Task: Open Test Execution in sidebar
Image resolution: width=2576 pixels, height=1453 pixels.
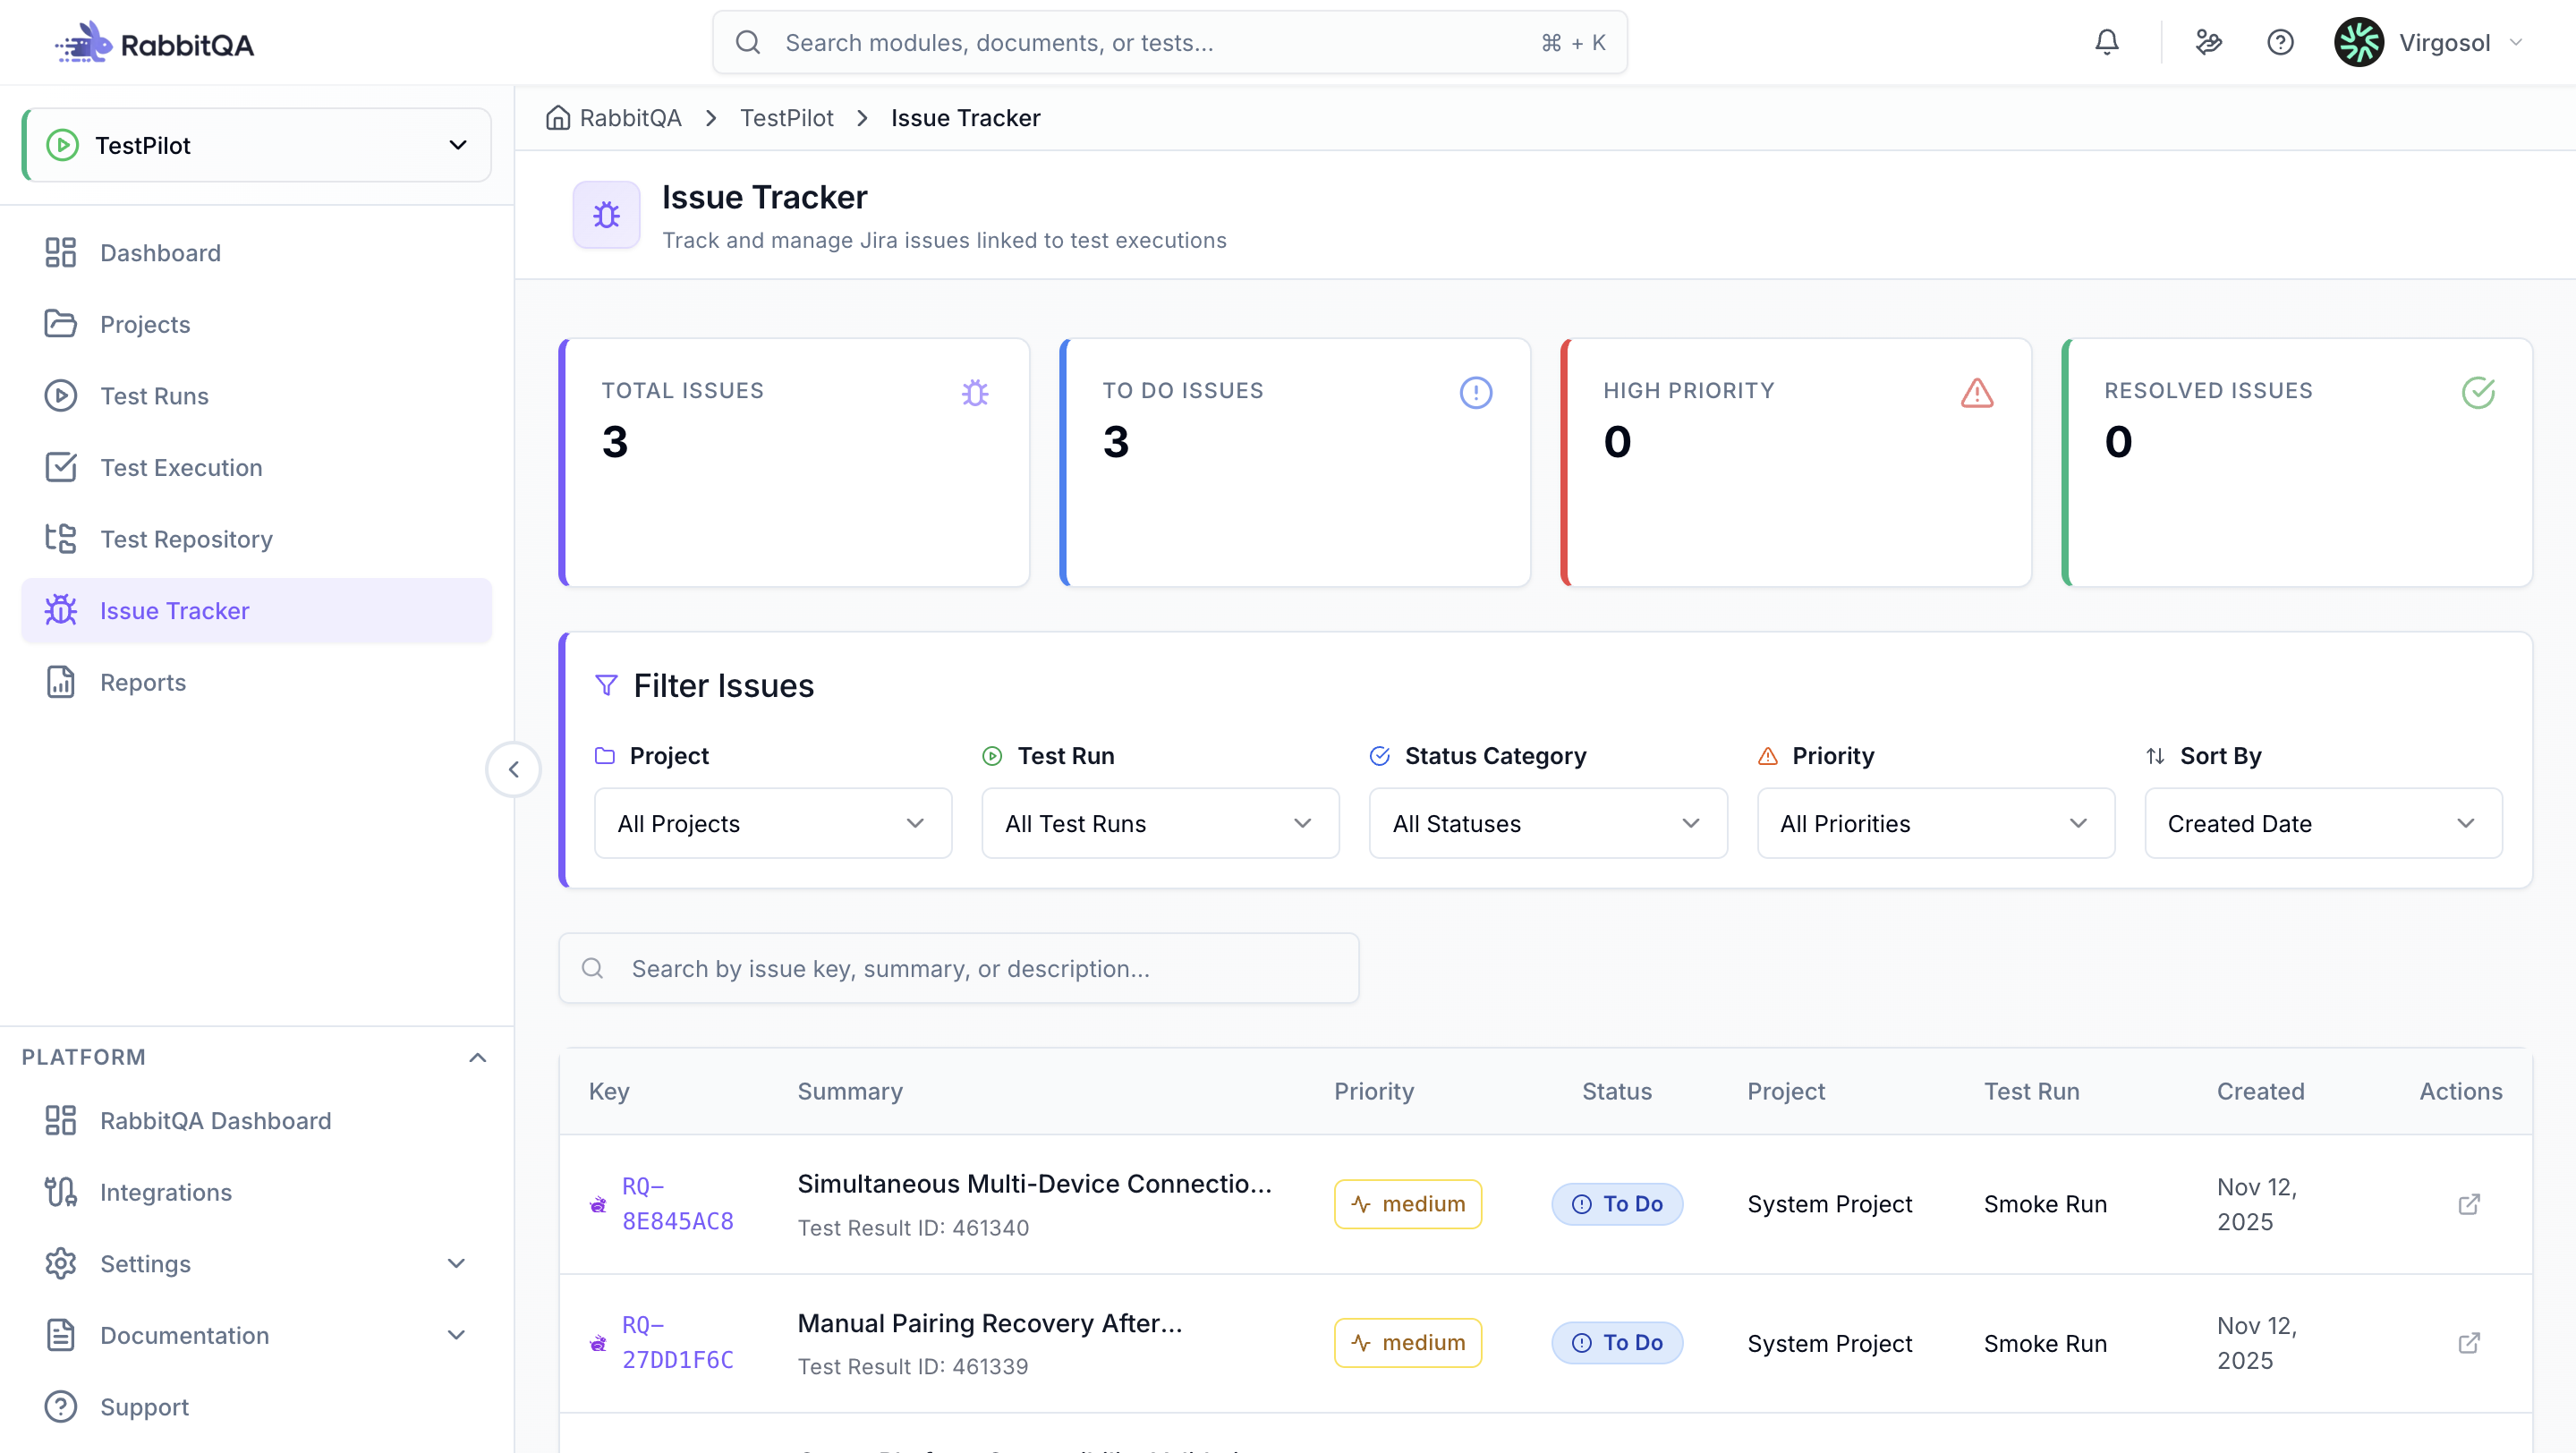Action: (x=257, y=467)
